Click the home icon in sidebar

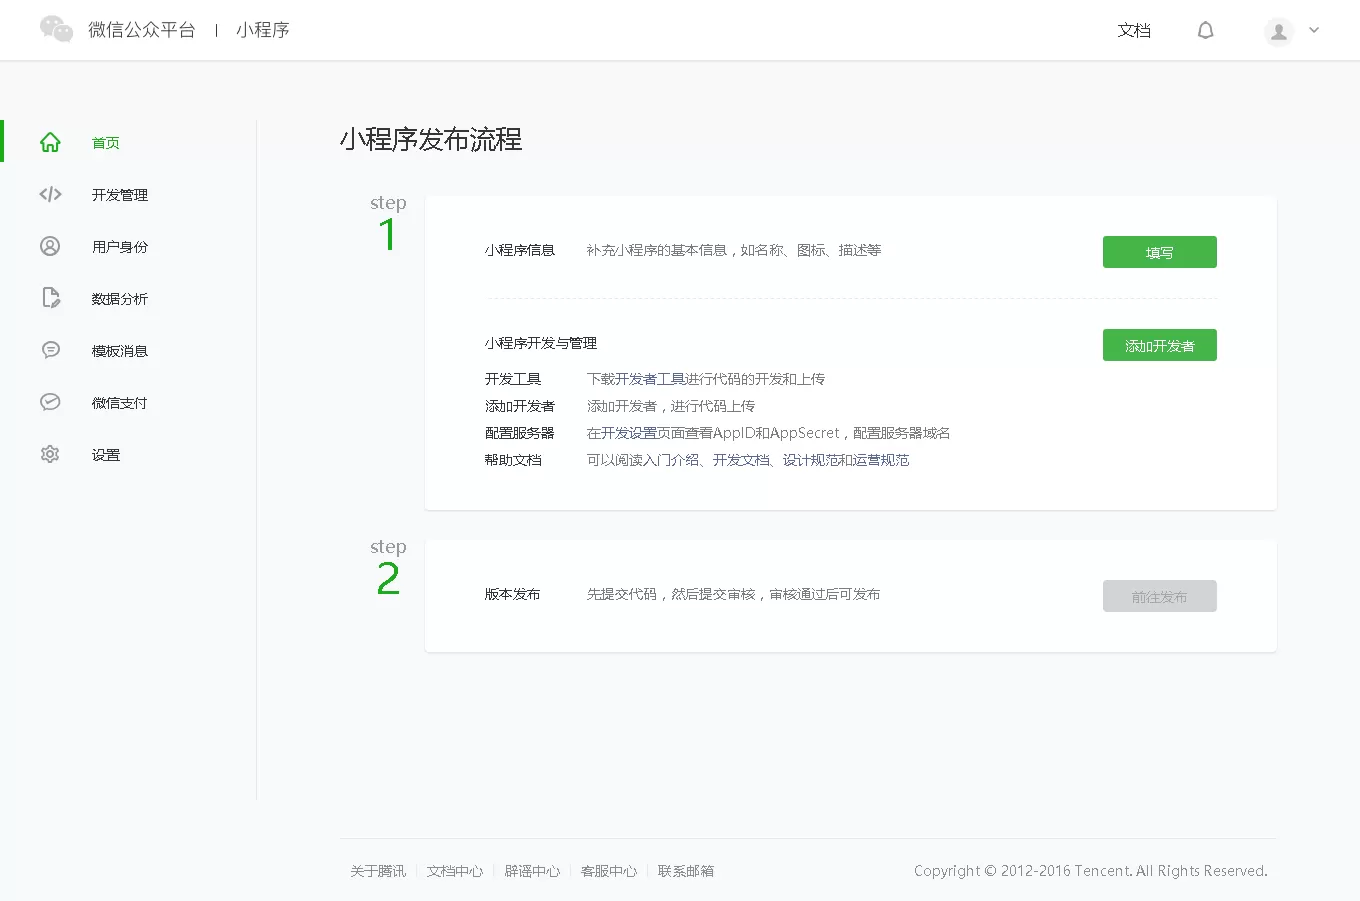[50, 142]
